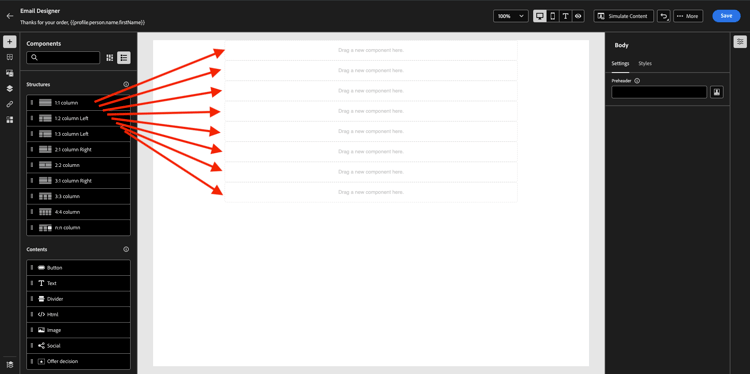The width and height of the screenshot is (750, 374).
Task: Open the conditional content icon in left rail
Action: pyautogui.click(x=10, y=120)
